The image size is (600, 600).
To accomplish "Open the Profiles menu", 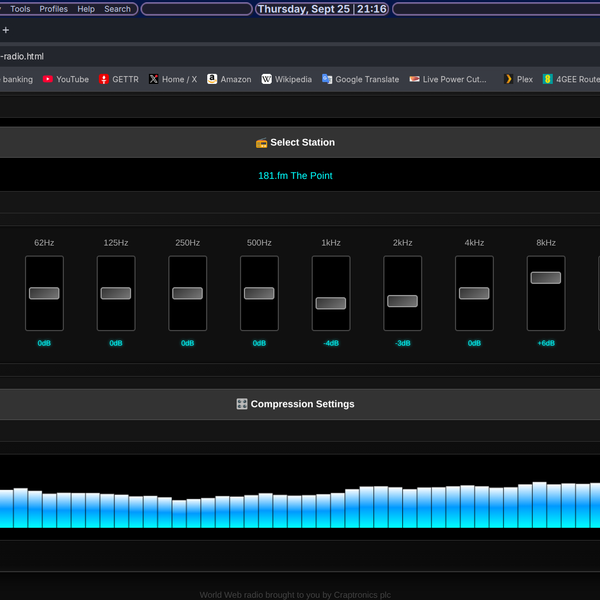I will click(53, 9).
